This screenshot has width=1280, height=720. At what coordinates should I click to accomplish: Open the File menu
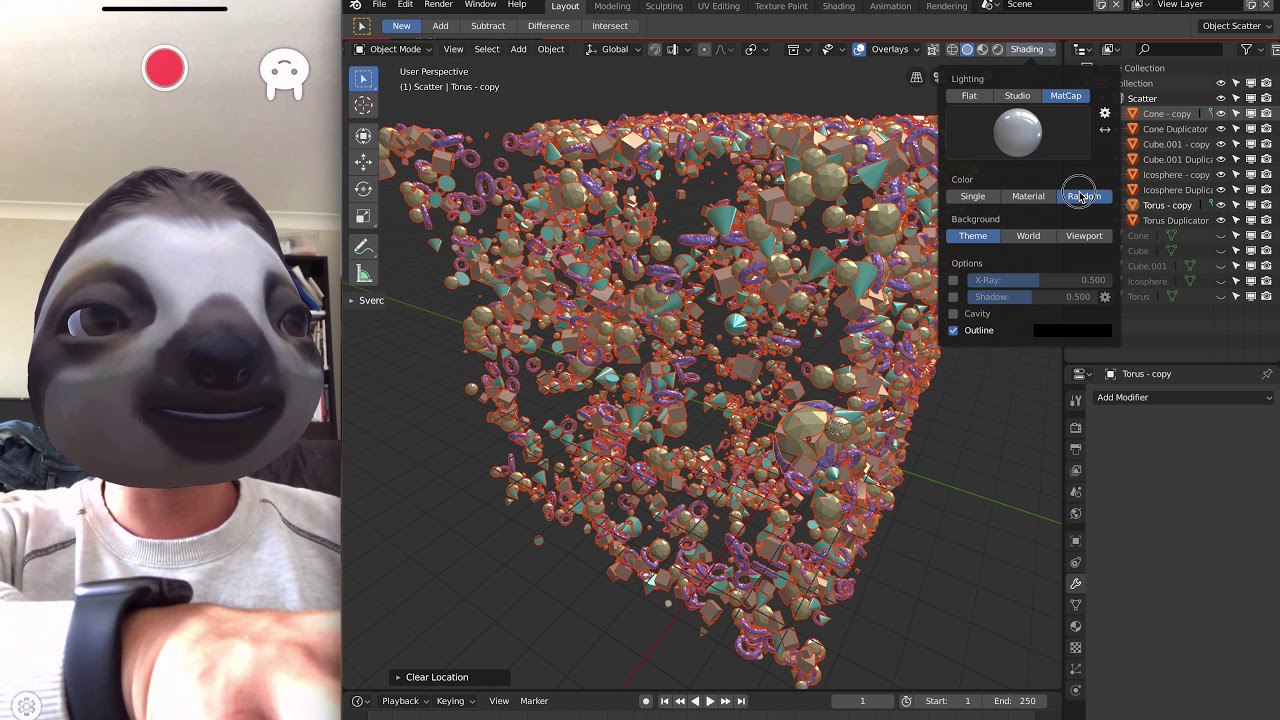(x=379, y=5)
